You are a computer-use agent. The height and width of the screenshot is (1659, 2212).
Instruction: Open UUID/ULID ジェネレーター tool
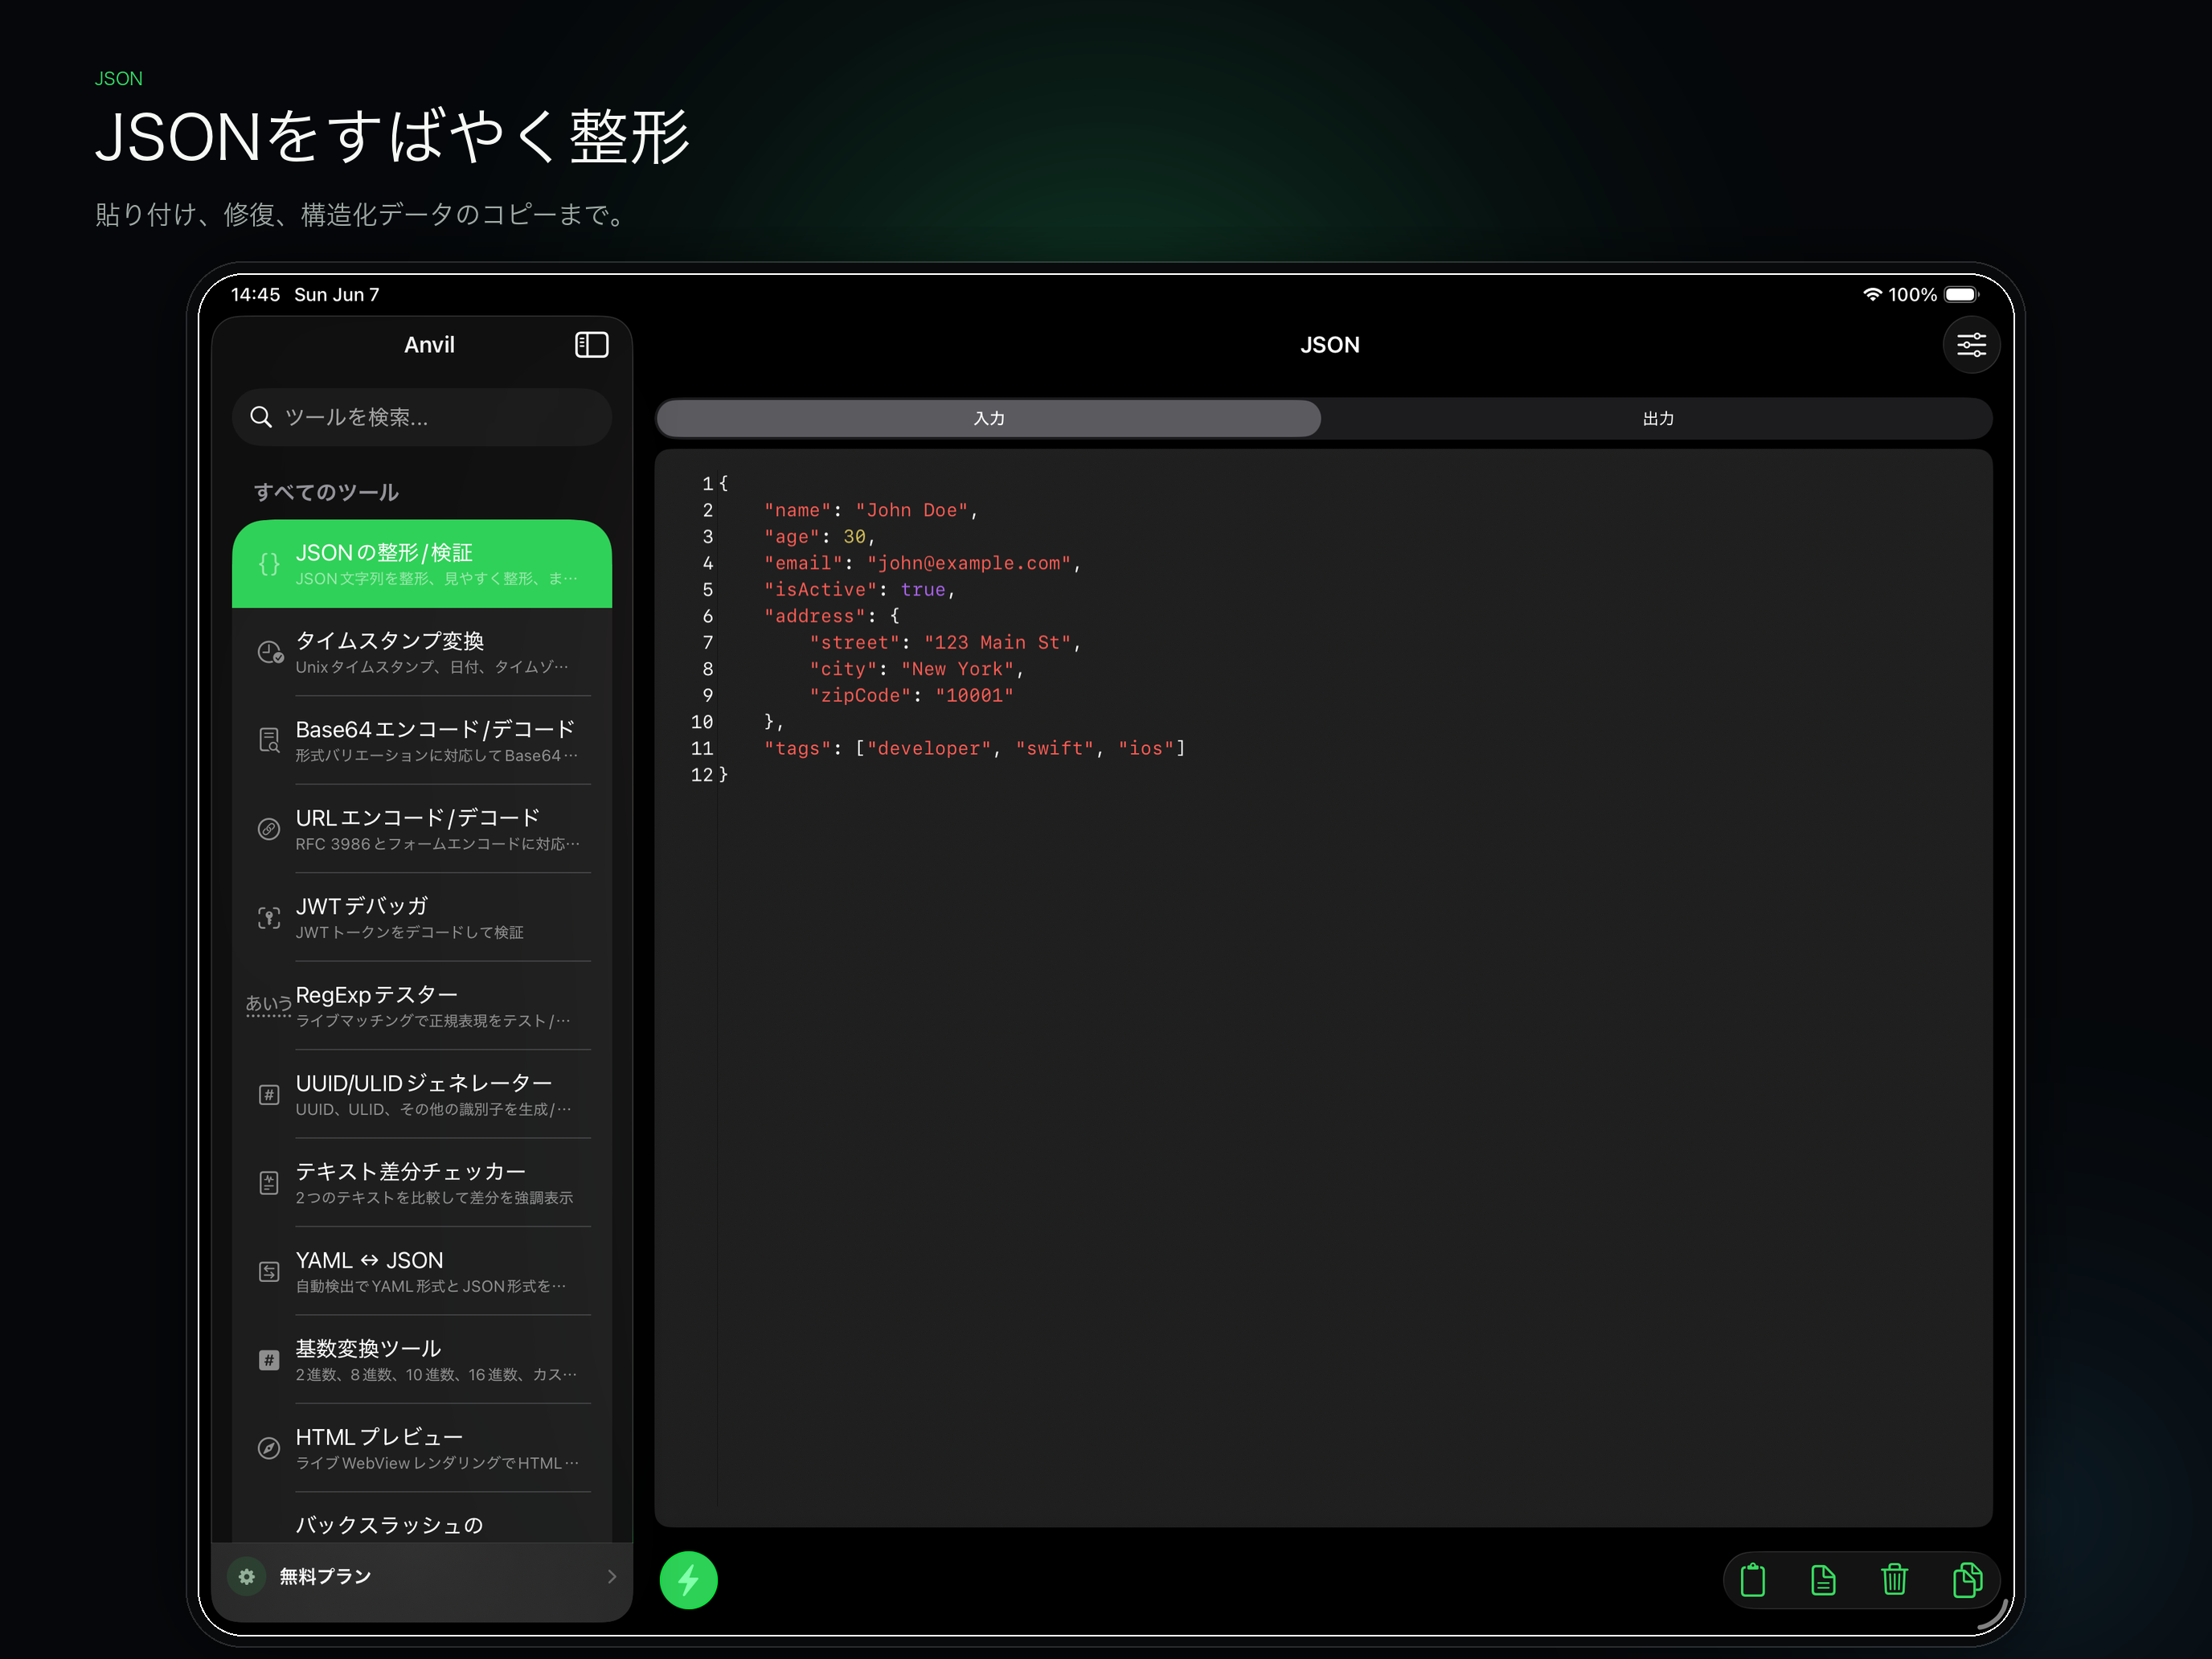422,1094
